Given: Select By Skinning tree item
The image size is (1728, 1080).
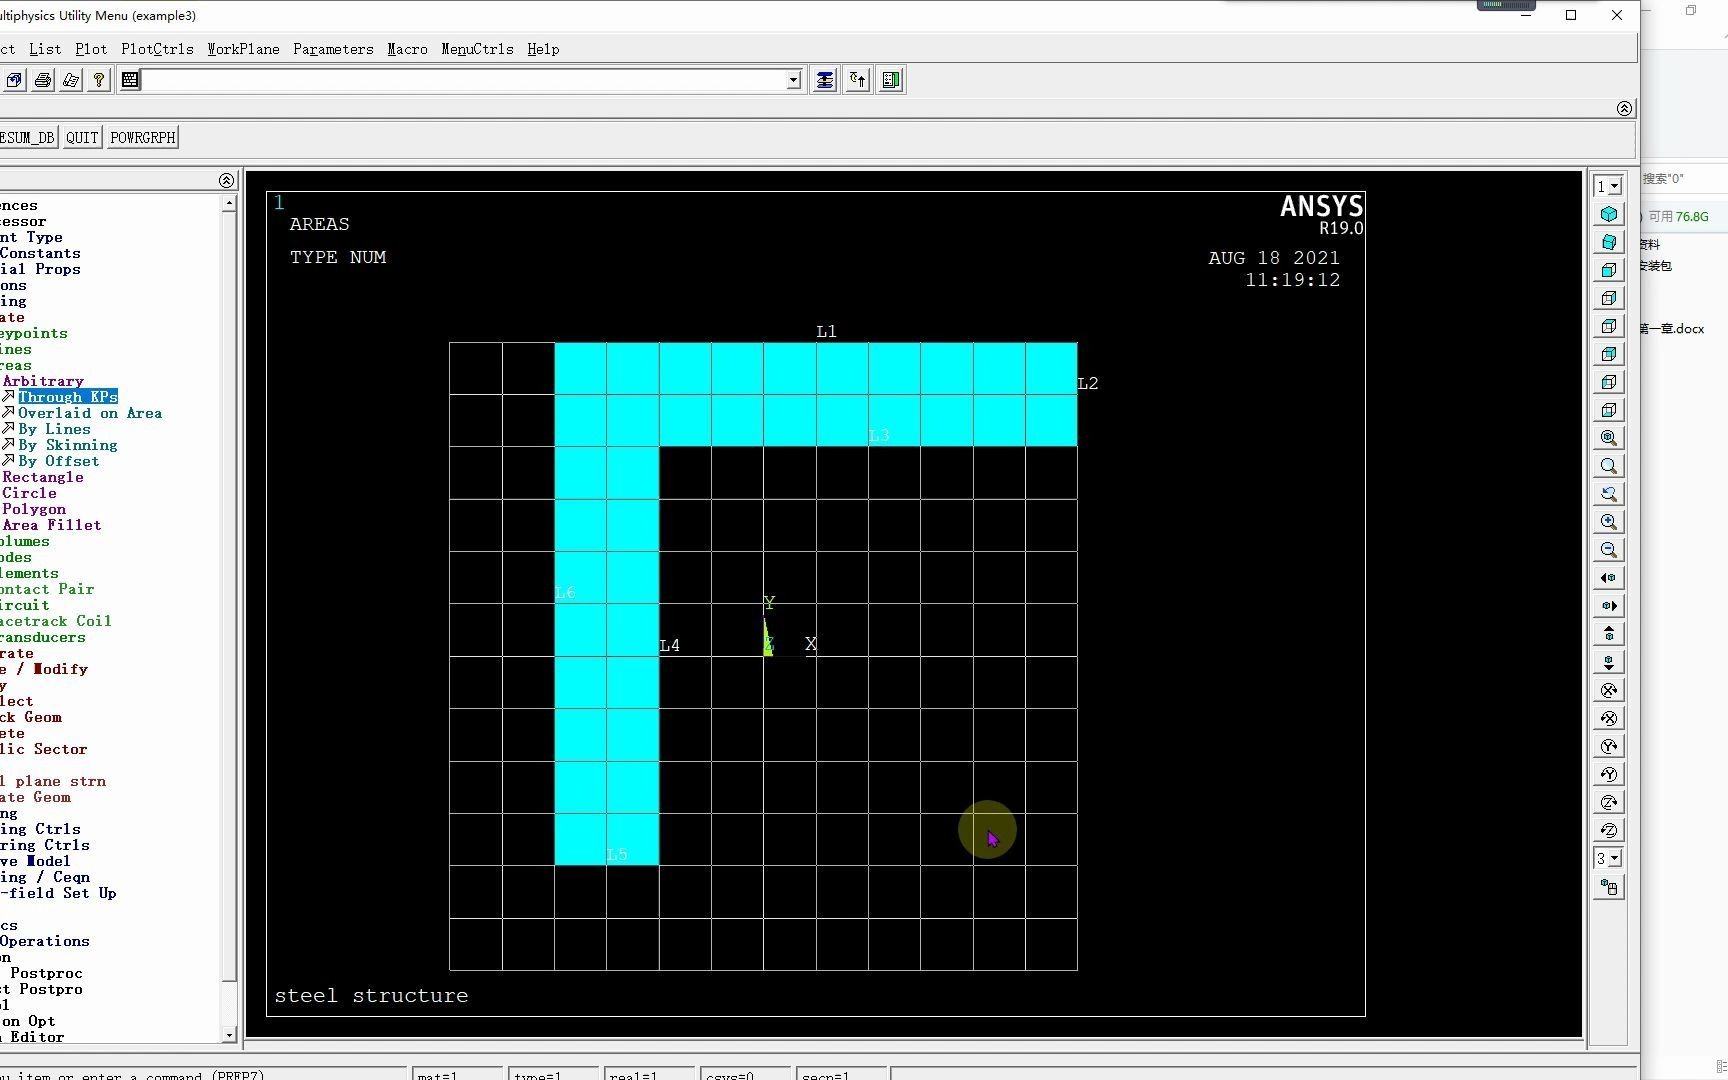Looking at the screenshot, I should pyautogui.click(x=68, y=445).
